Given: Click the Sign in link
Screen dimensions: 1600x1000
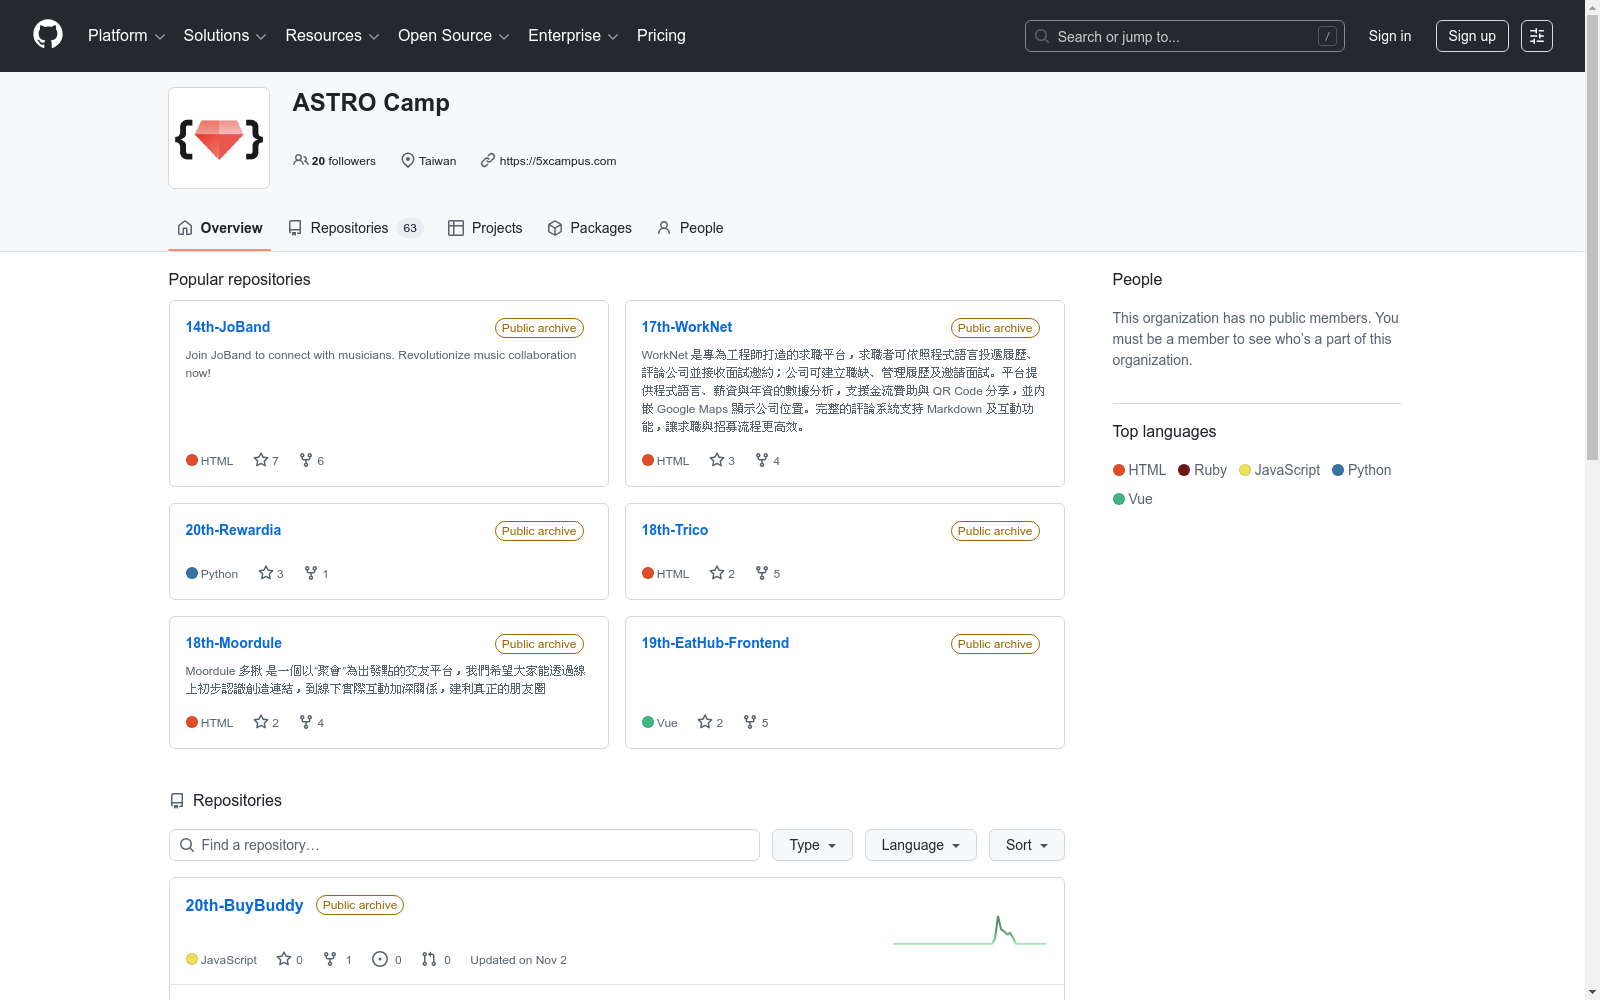Looking at the screenshot, I should (x=1390, y=36).
